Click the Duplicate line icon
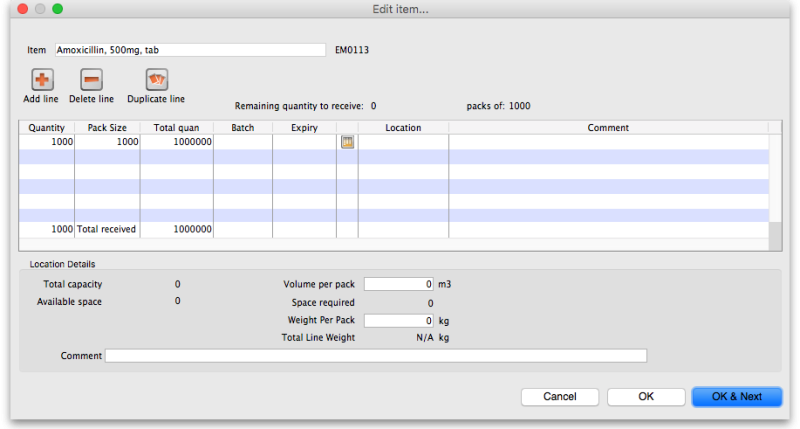The height and width of the screenshot is (429, 800). (156, 80)
